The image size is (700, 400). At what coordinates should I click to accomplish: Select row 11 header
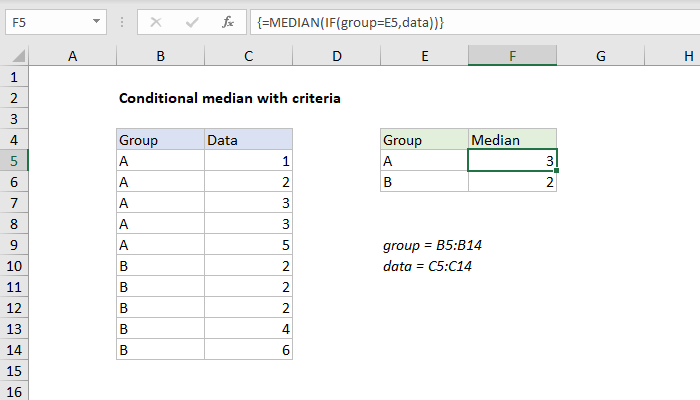(14, 287)
